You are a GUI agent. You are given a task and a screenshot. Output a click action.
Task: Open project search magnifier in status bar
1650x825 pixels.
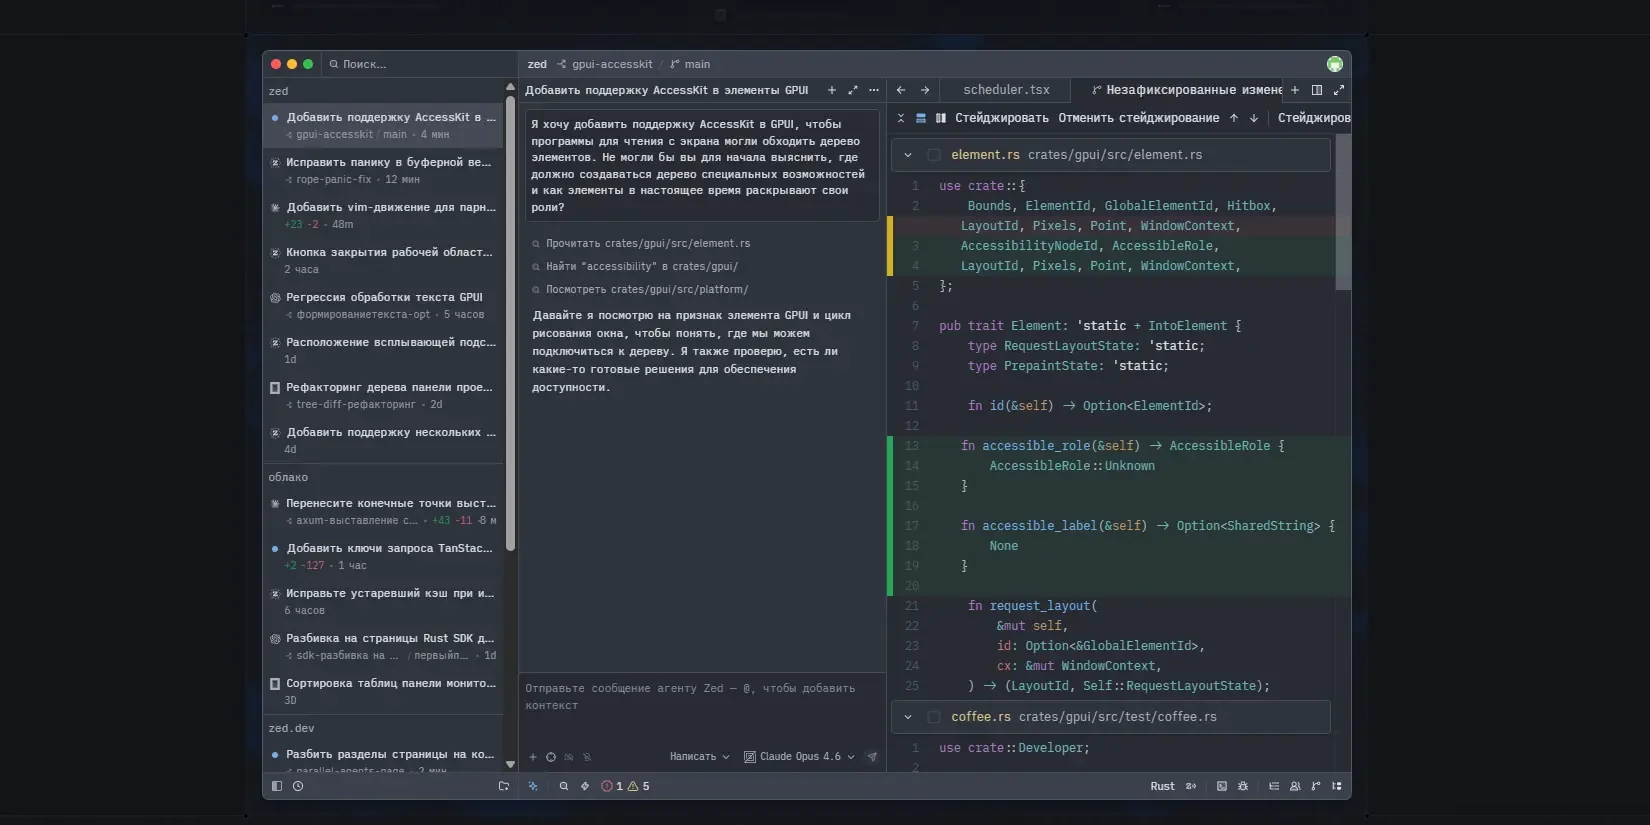click(564, 787)
